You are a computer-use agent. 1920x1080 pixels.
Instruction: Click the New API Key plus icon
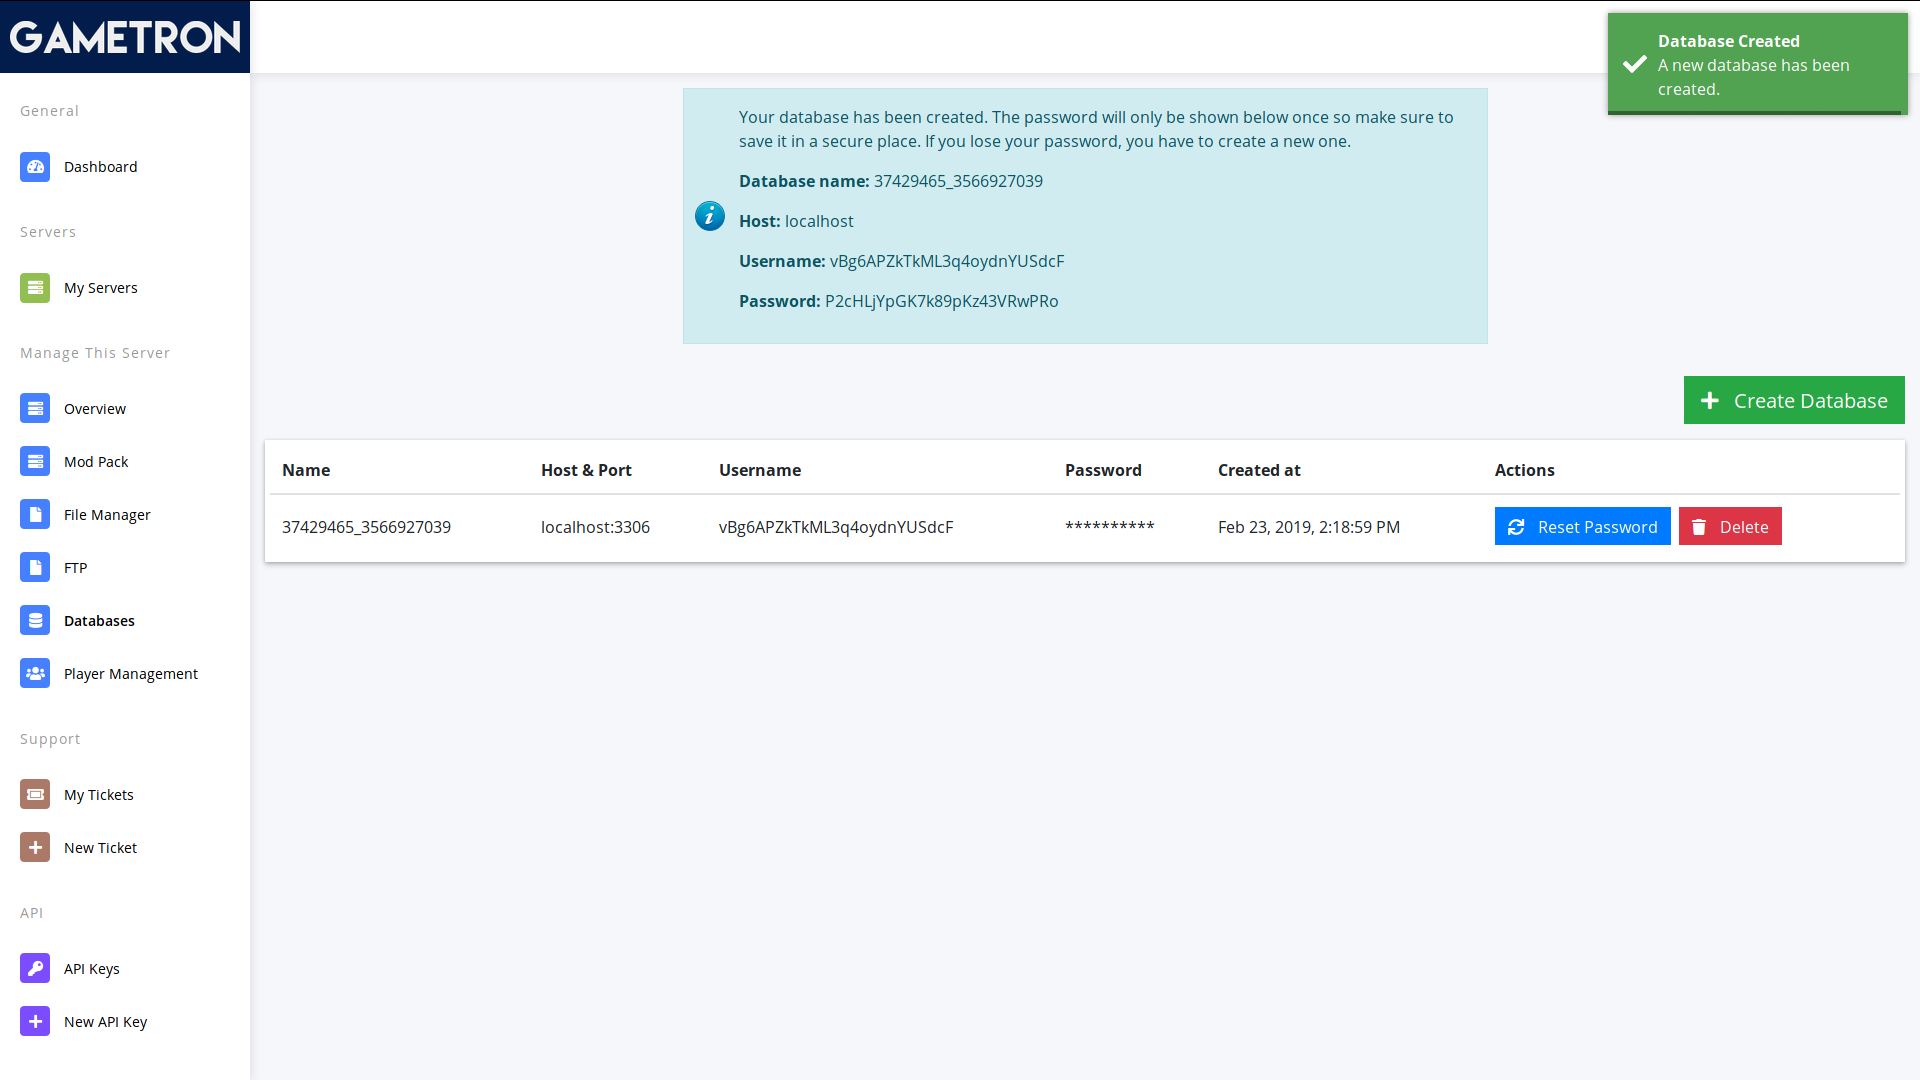point(35,1021)
